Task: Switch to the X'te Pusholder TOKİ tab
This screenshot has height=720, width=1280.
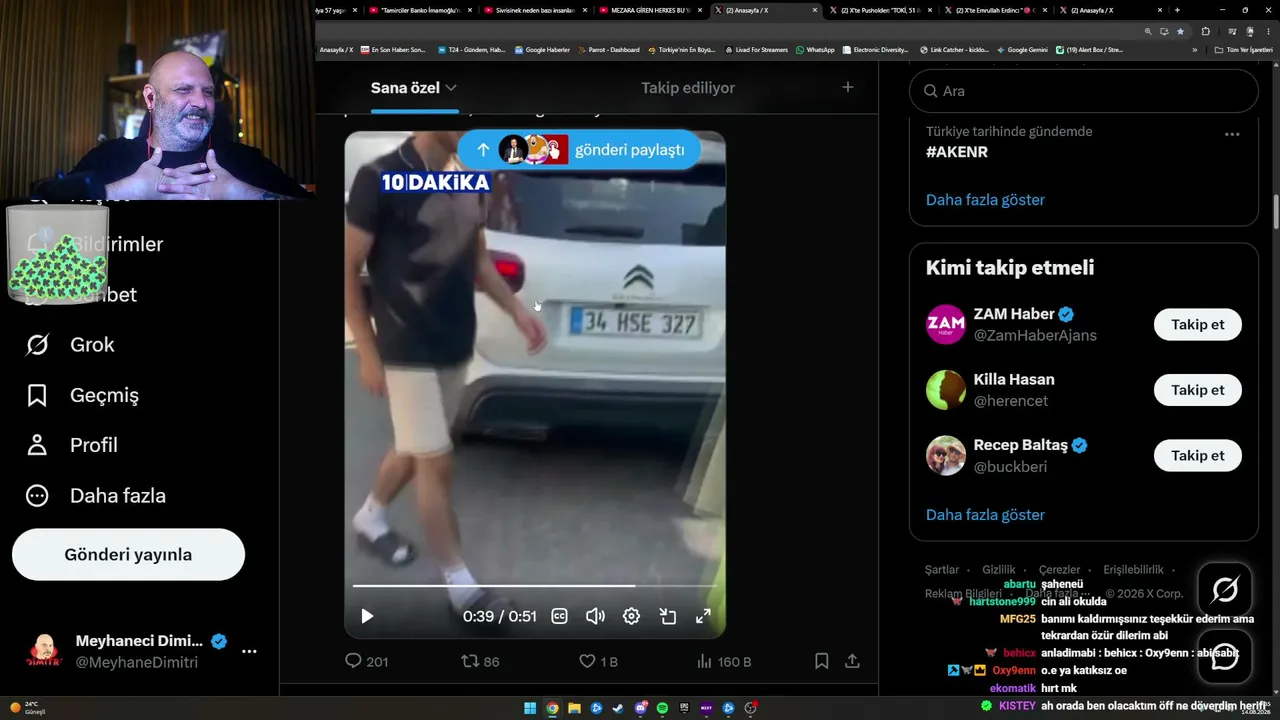Action: (881, 10)
